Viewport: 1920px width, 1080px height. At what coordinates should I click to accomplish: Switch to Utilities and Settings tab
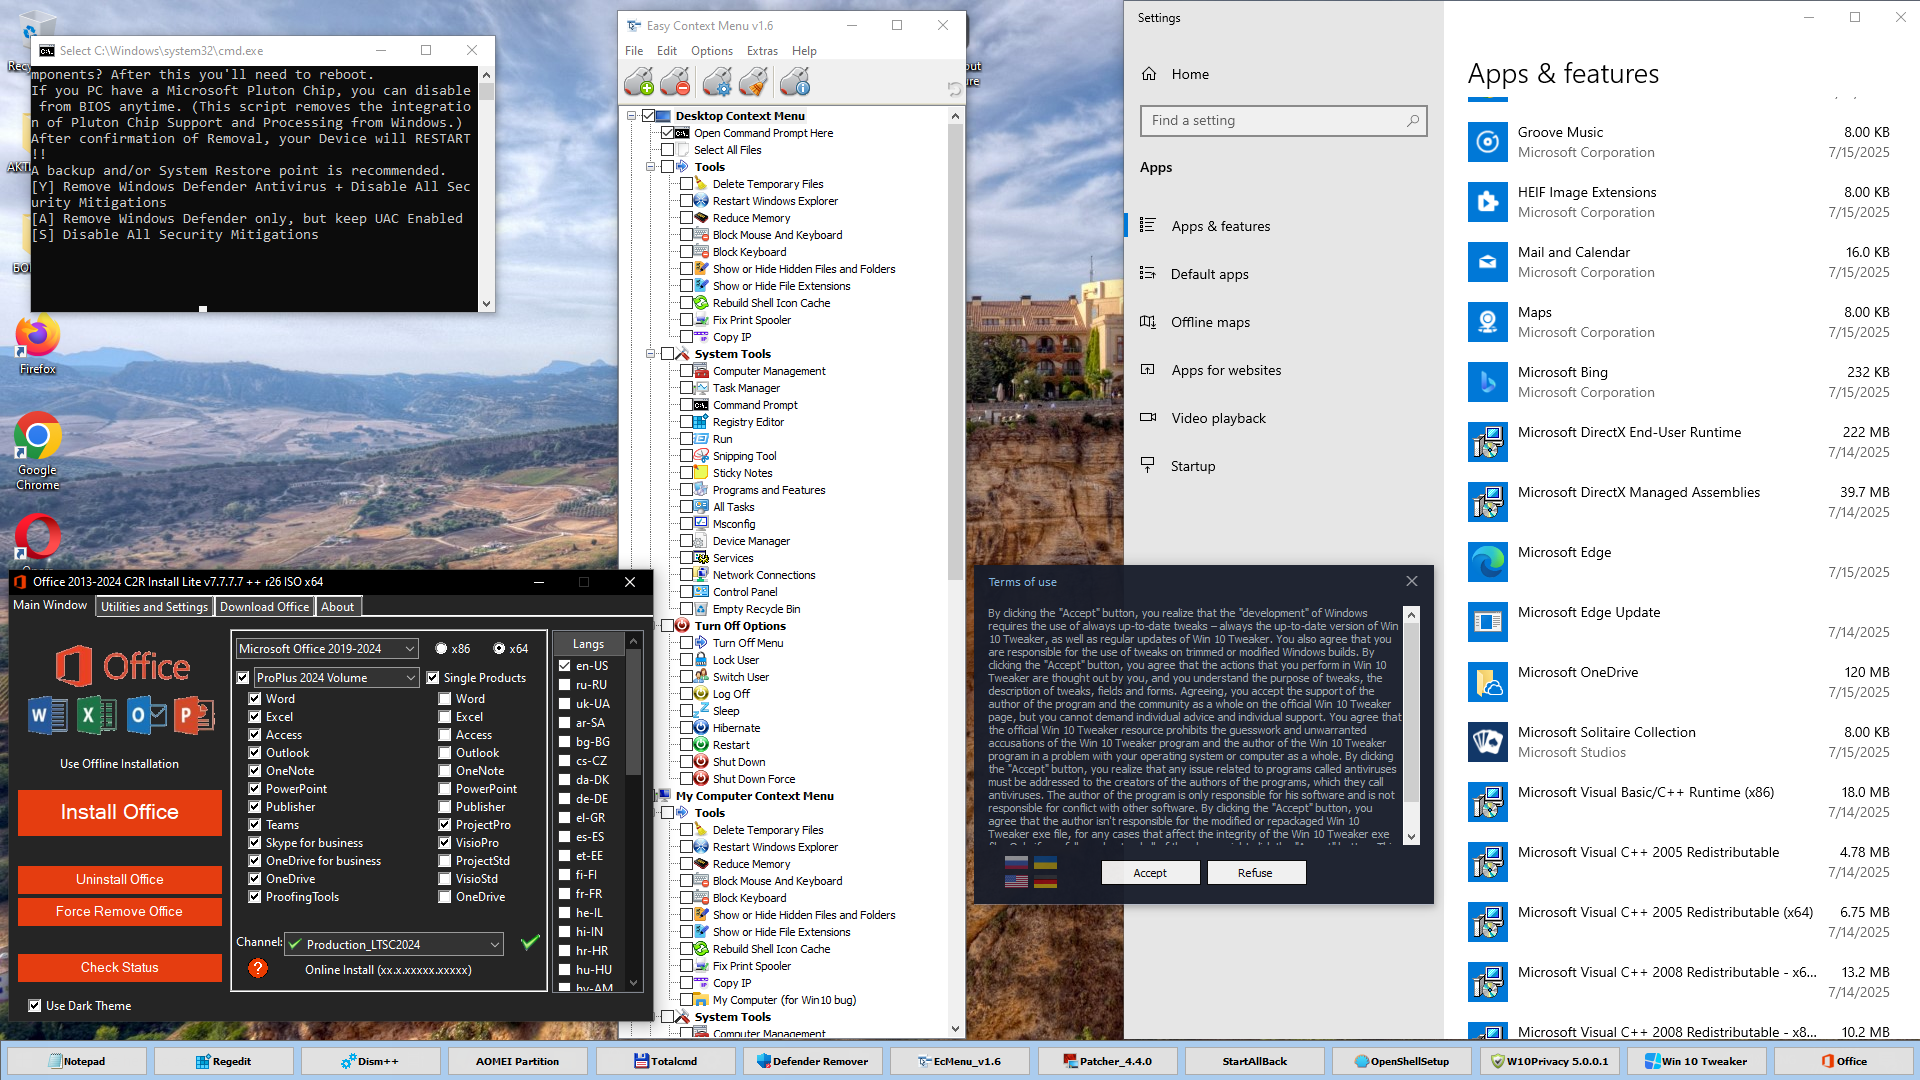155,607
